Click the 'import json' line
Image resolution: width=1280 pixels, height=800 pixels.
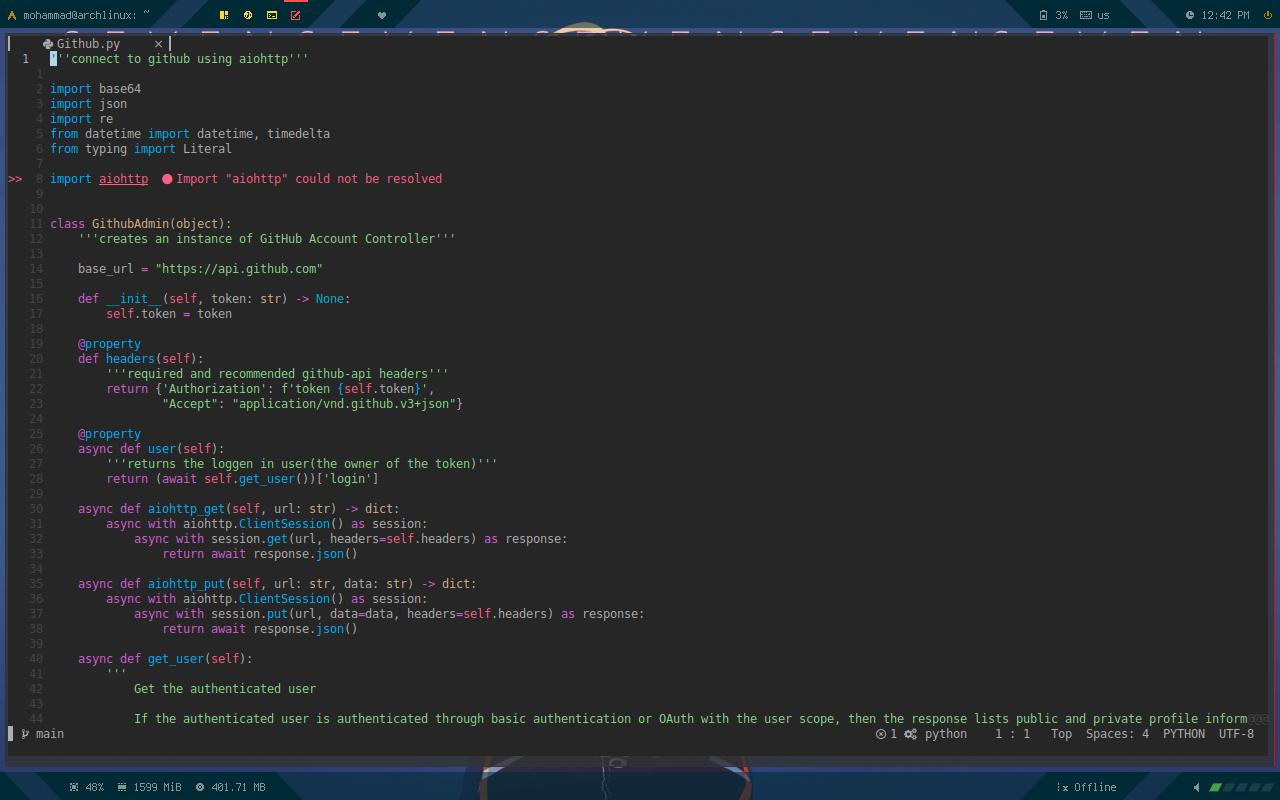tap(89, 104)
